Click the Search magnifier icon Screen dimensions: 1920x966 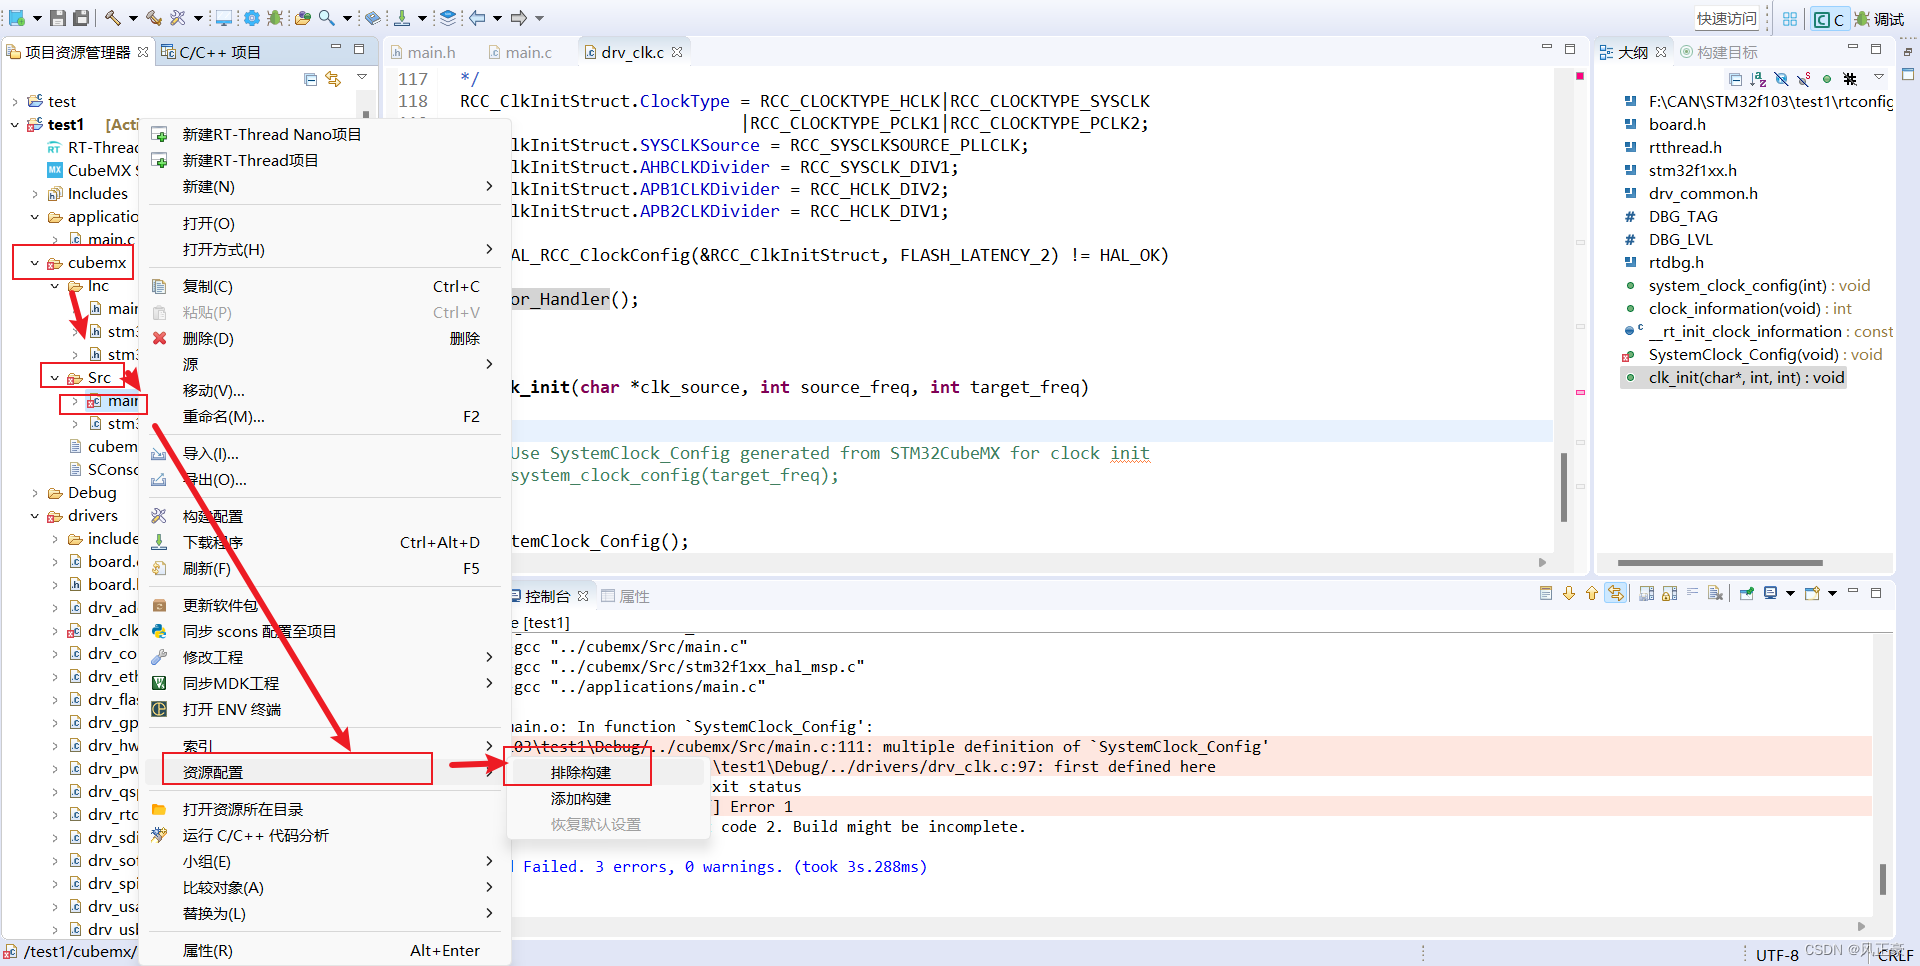tap(327, 18)
